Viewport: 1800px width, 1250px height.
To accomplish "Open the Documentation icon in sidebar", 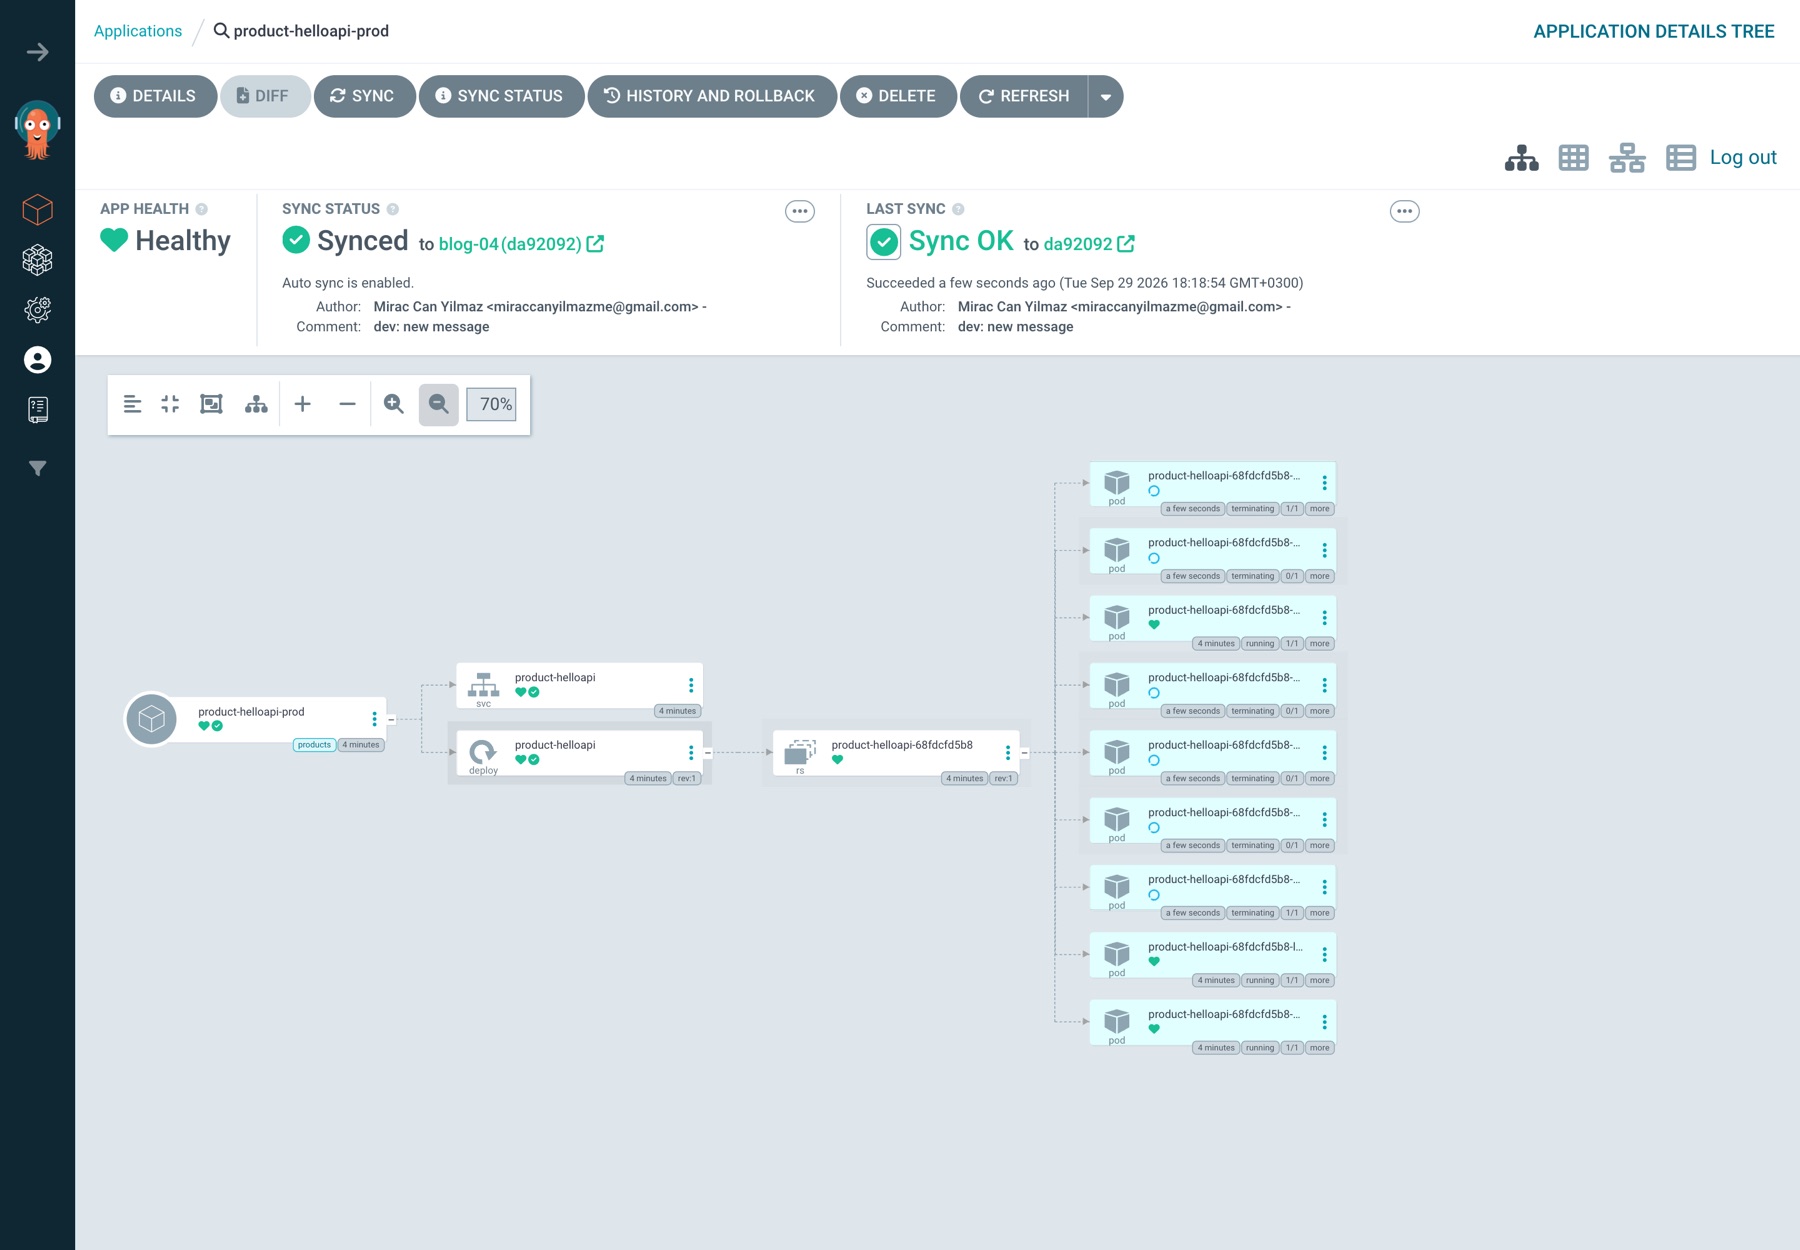I will 38,409.
